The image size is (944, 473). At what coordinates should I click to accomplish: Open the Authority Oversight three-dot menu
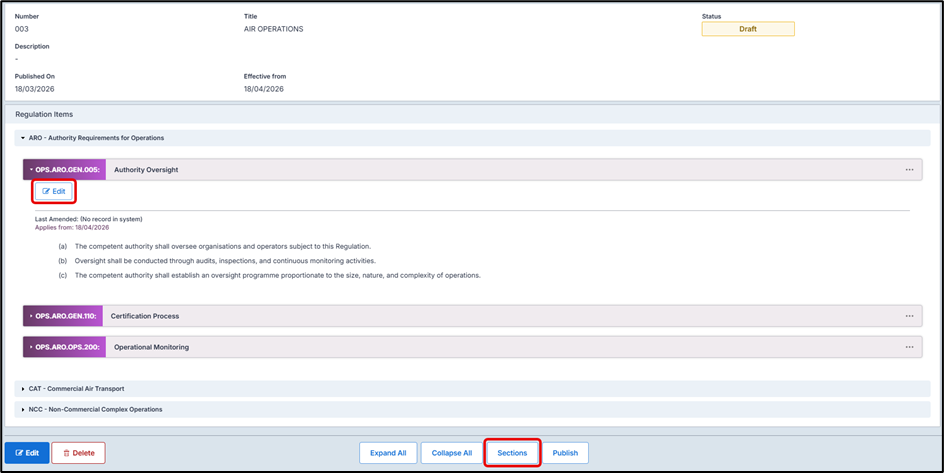909,170
